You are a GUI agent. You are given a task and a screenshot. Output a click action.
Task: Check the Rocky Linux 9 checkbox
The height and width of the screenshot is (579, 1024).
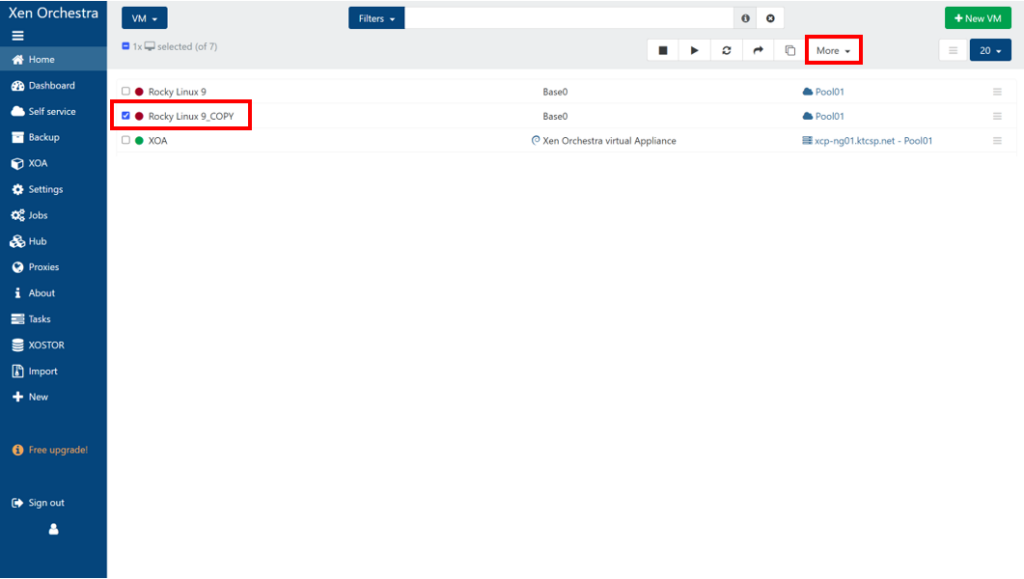pyautogui.click(x=126, y=92)
